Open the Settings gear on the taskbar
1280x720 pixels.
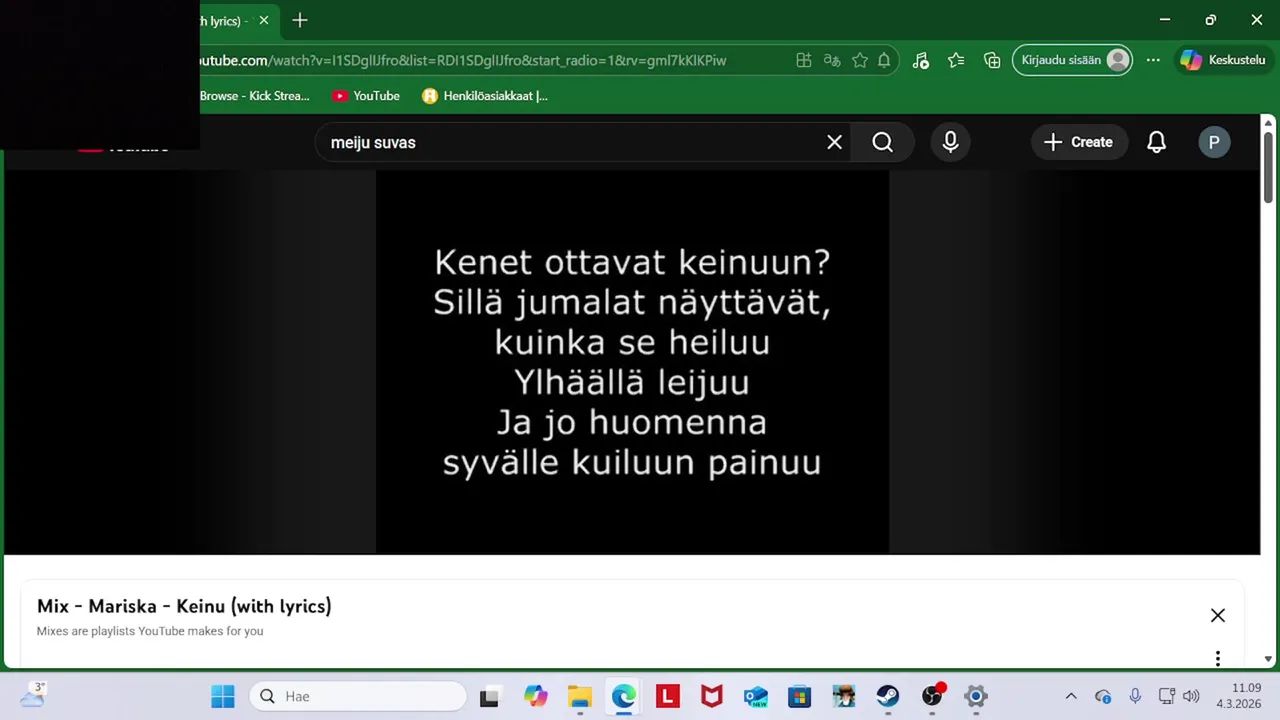click(x=976, y=696)
